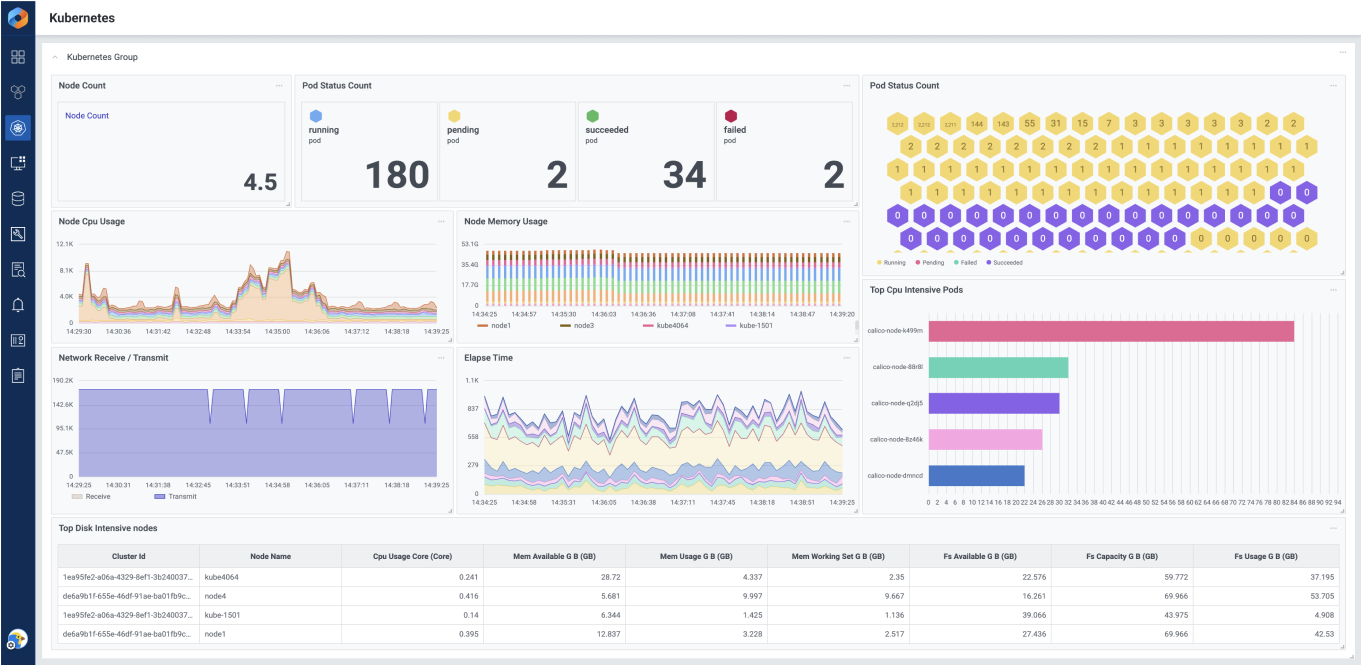Click the hexagon showing 144
The height and width of the screenshot is (665, 1361).
tap(976, 124)
